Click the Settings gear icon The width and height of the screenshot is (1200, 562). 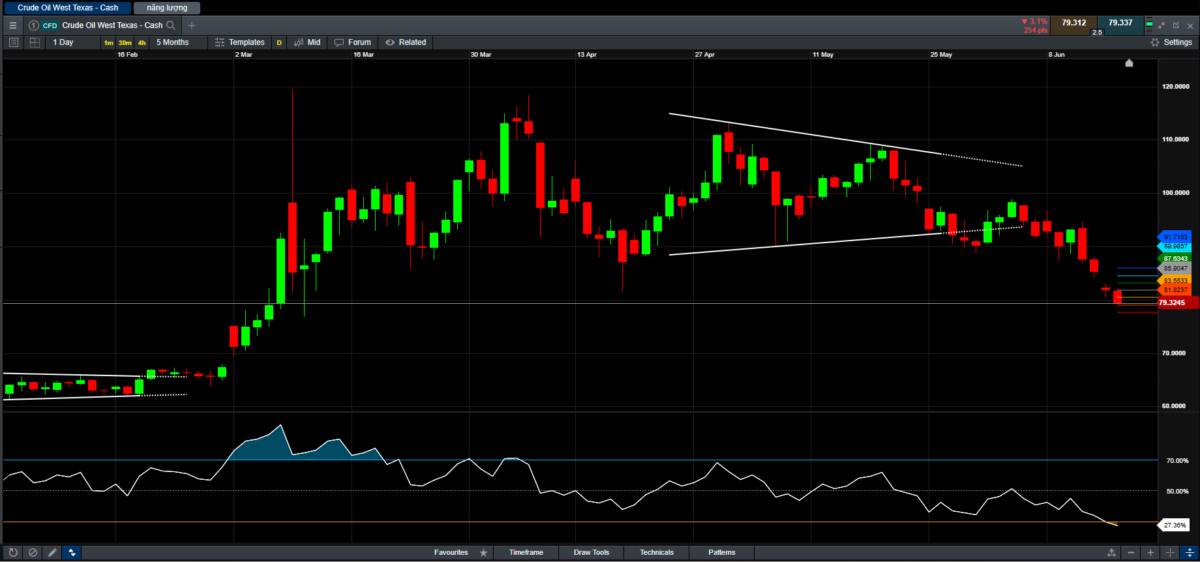pos(1155,42)
